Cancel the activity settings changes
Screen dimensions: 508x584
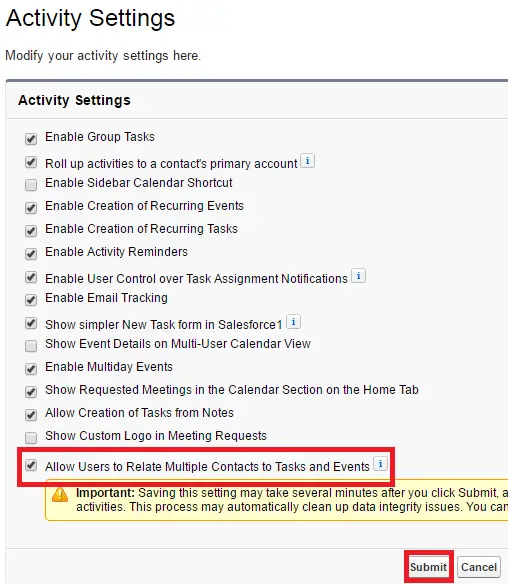tap(479, 567)
